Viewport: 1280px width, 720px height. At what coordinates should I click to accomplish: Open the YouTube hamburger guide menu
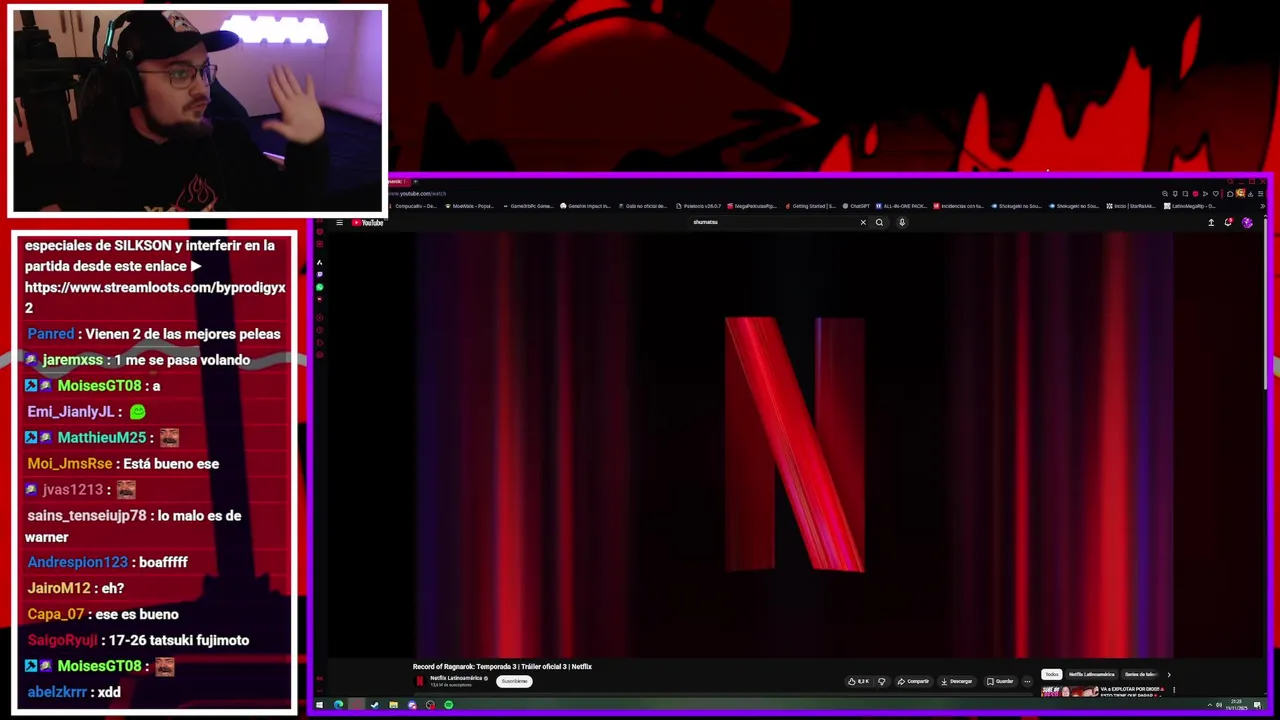(340, 223)
